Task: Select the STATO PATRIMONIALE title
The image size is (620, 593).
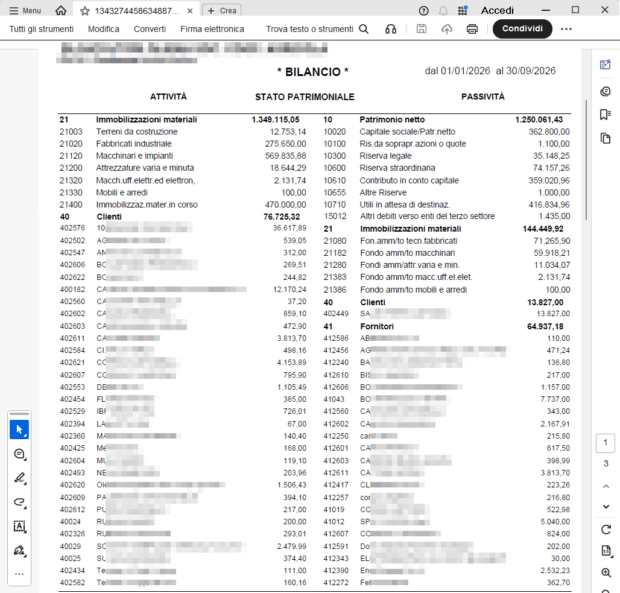Action: [304, 97]
